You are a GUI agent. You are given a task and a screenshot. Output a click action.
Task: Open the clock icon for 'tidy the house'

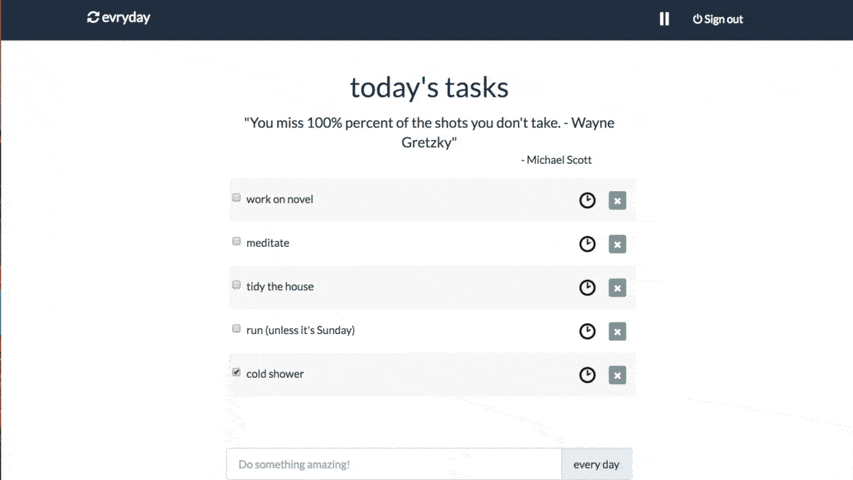coord(587,287)
